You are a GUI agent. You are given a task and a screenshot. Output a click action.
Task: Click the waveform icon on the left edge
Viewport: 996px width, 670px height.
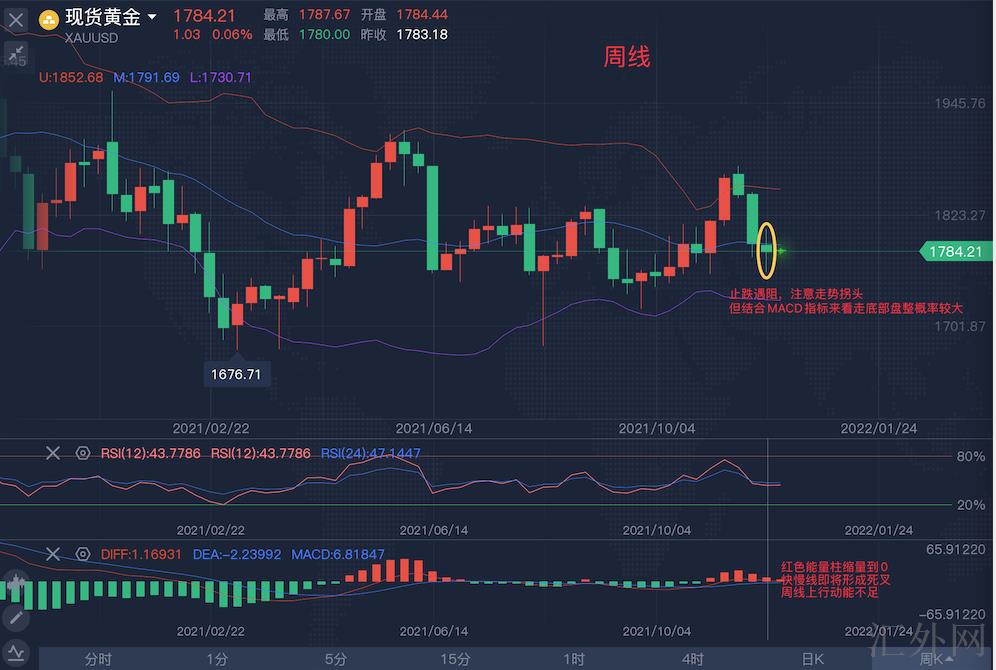click(x=17, y=583)
